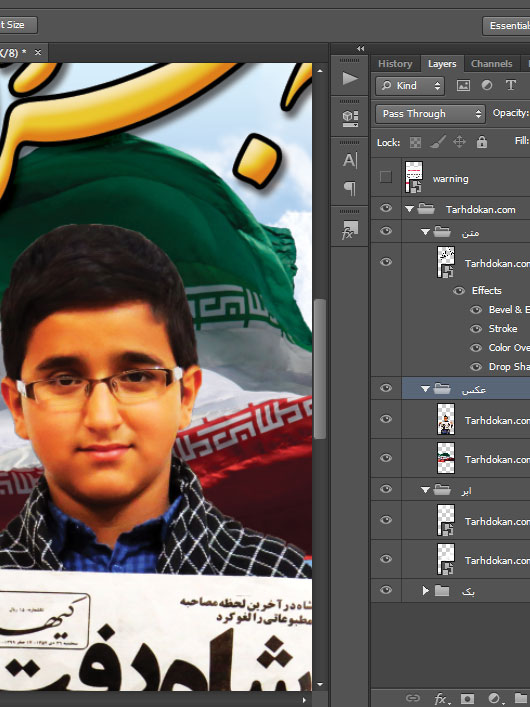
Task: Switch to the Channels tab
Action: pyautogui.click(x=491, y=64)
